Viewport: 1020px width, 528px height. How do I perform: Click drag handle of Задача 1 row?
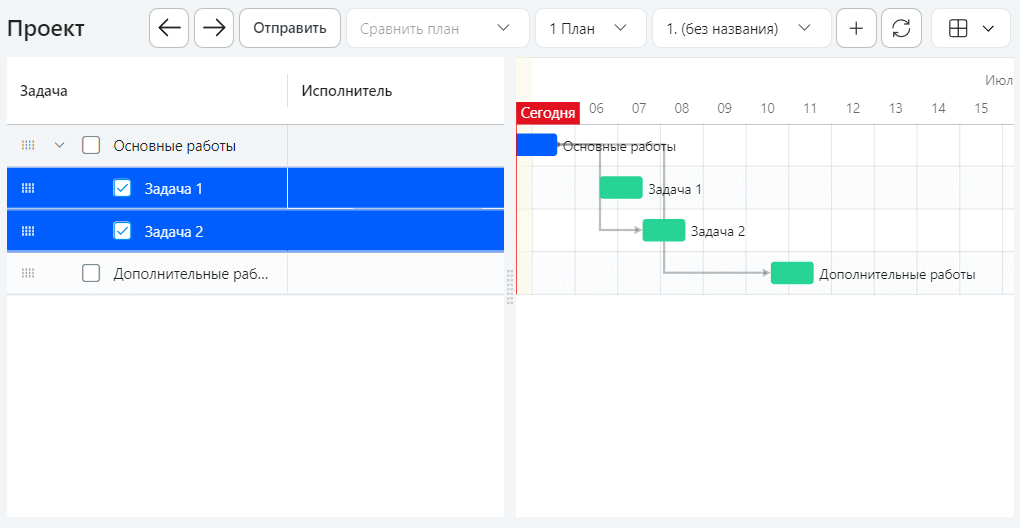coord(28,189)
